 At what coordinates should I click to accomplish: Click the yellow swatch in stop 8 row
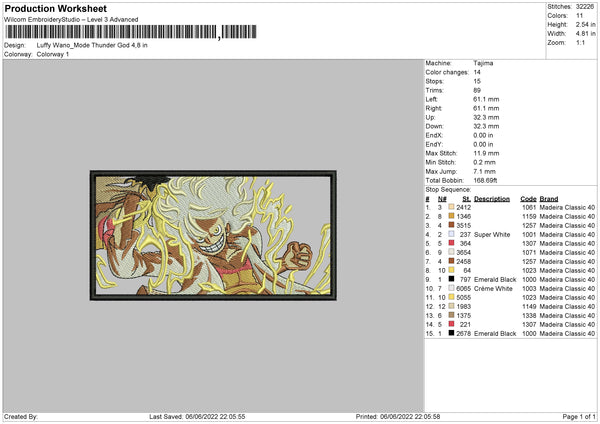point(451,270)
